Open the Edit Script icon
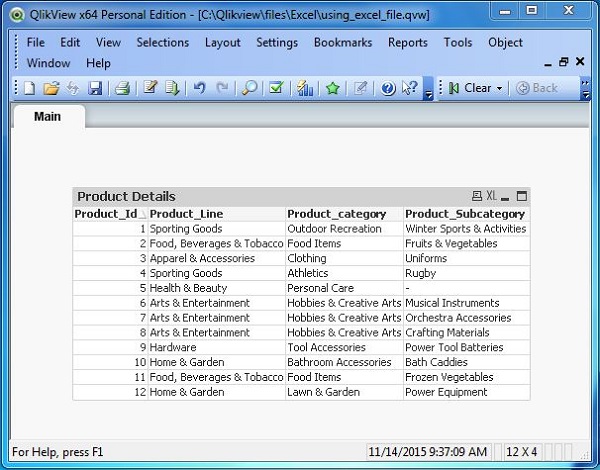 coord(150,88)
